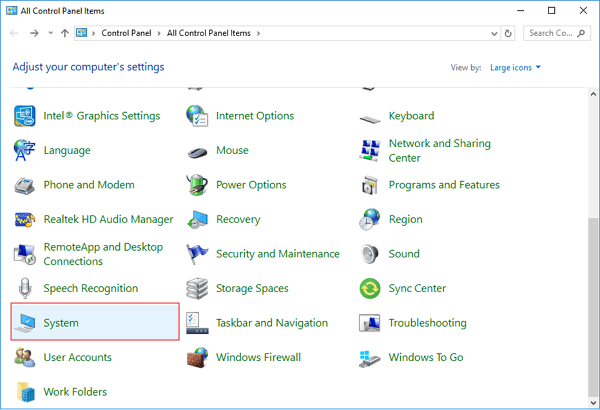Open the Intel Graphics Settings icon

[x=25, y=116]
